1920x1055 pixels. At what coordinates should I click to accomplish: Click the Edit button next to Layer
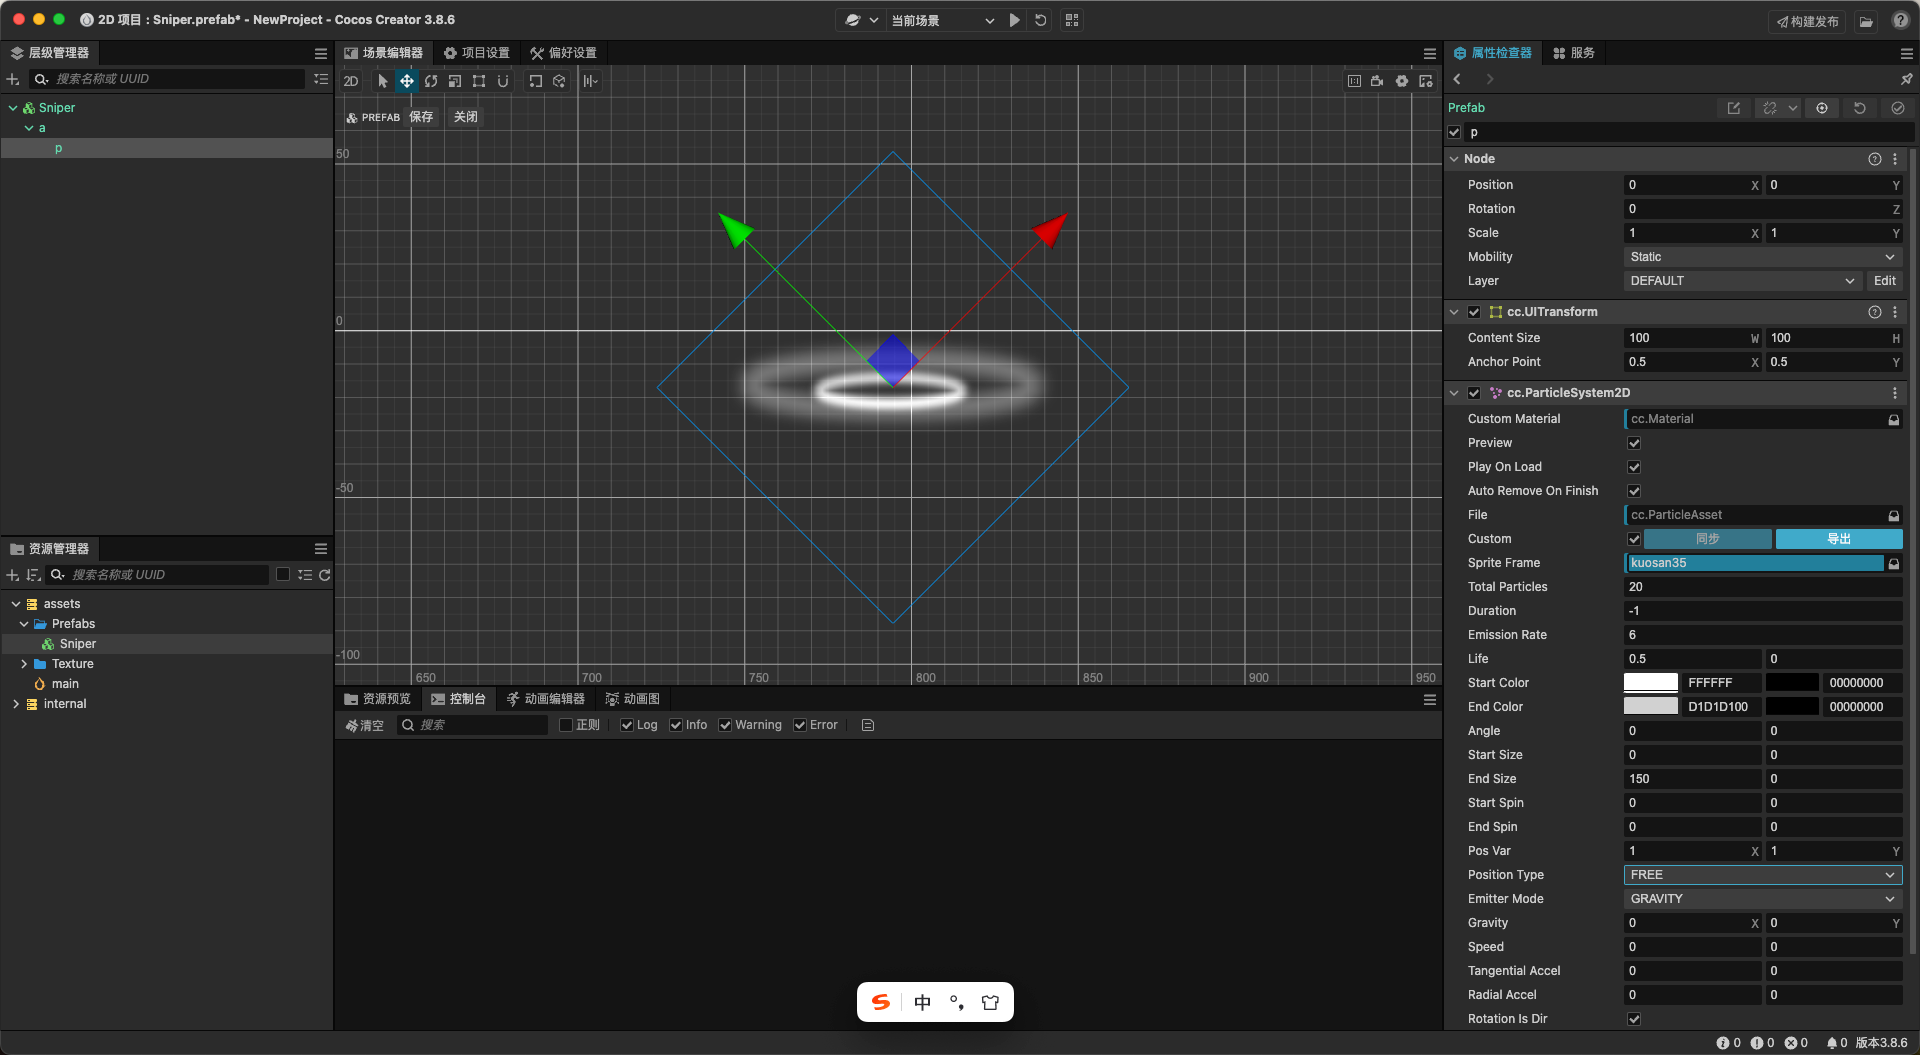coord(1885,281)
